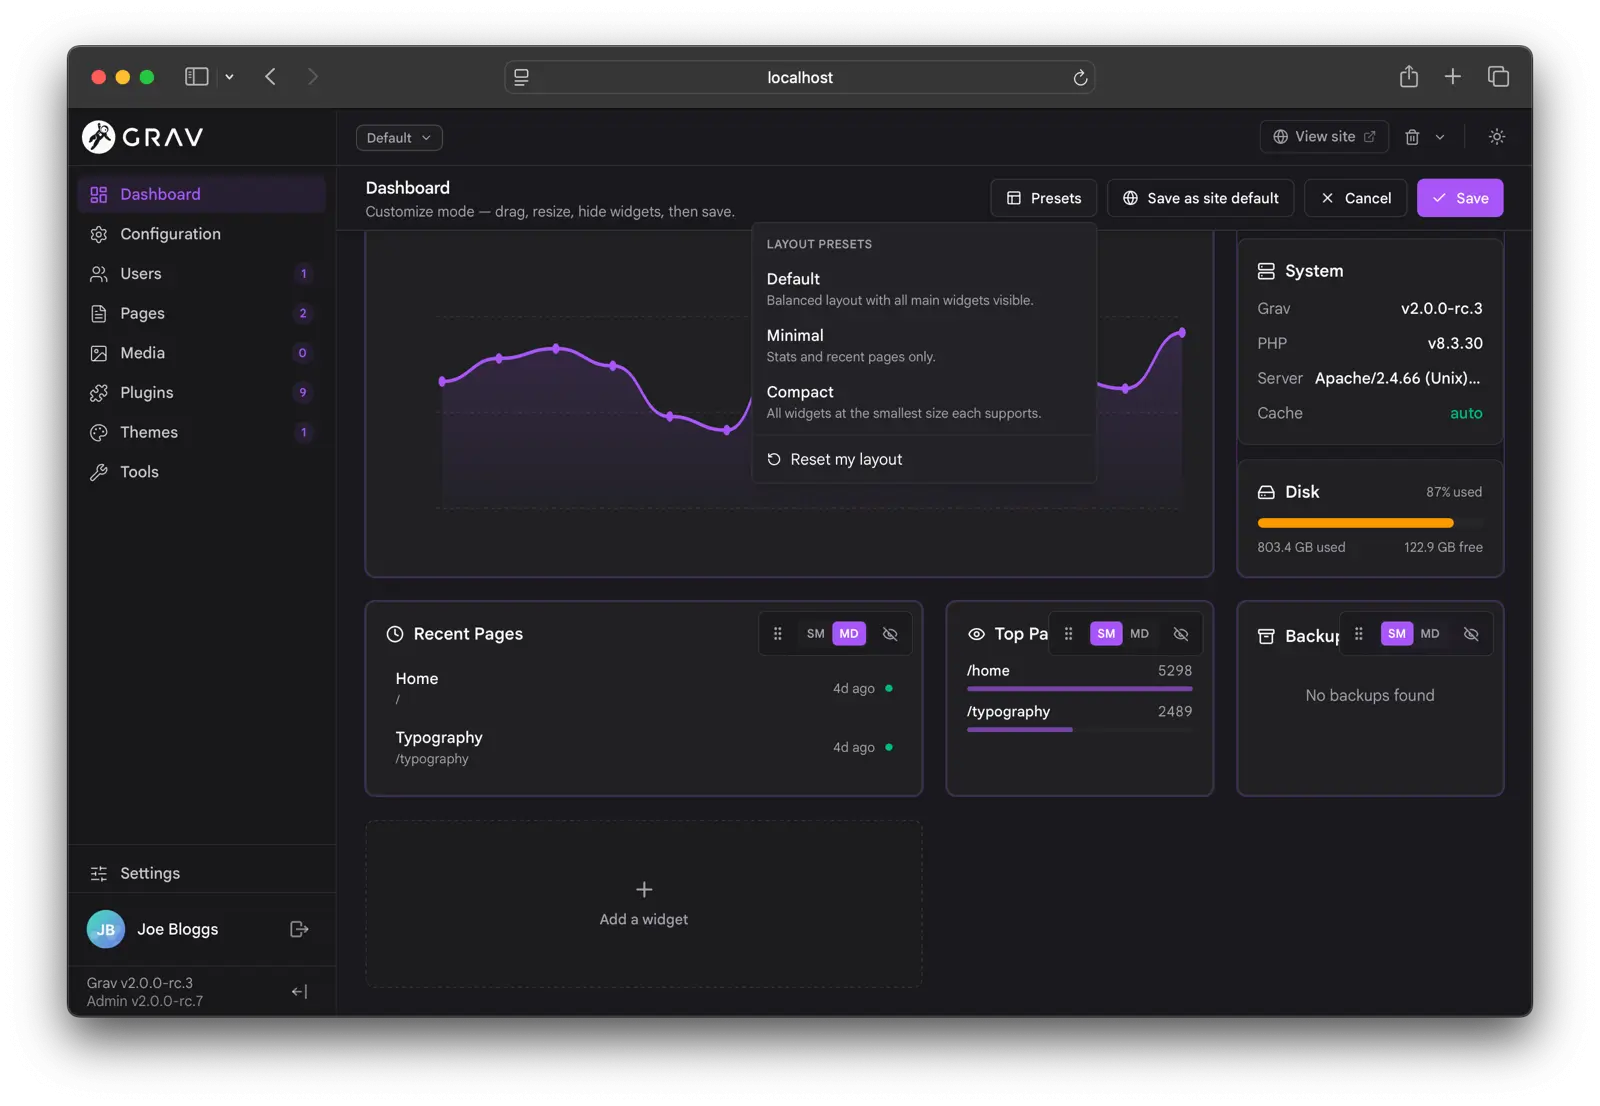Hide the Top Pages widget
Image resolution: width=1600 pixels, height=1106 pixels.
1181,634
